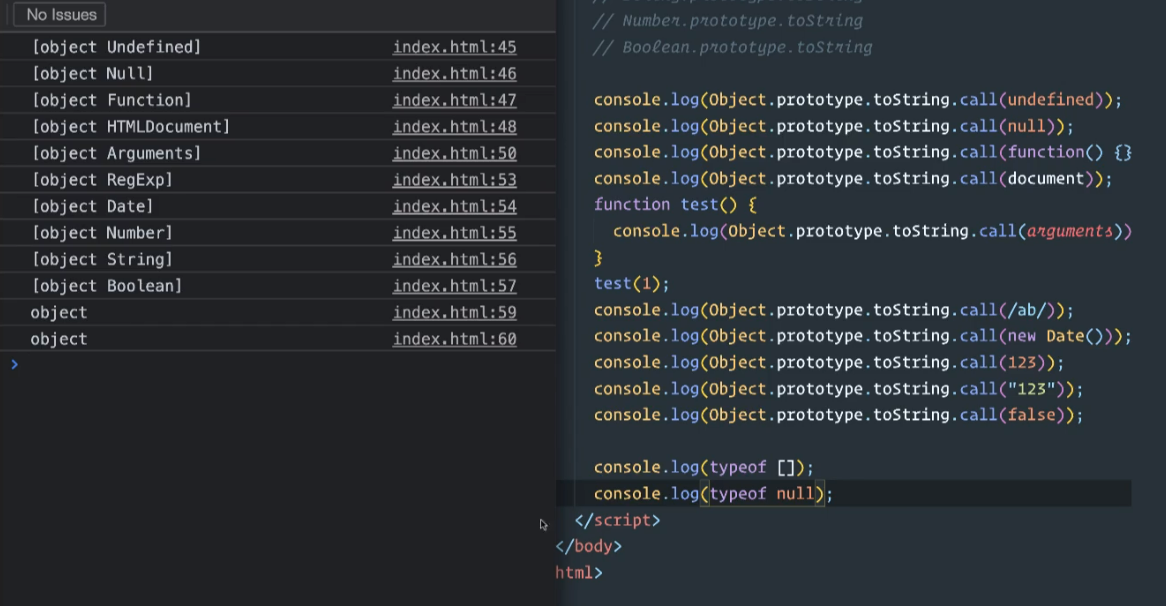Viewport: 1166px width, 606px height.
Task: Place cursor on the call(document) code line
Action: [853, 179]
